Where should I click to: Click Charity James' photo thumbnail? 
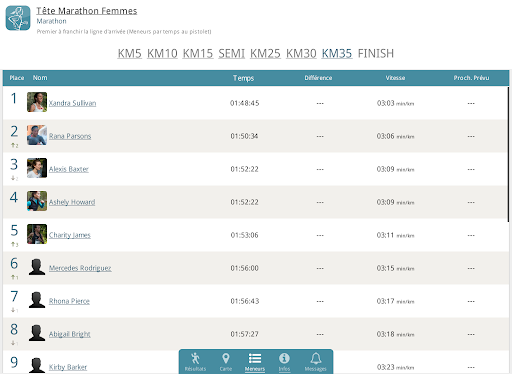coord(37,234)
